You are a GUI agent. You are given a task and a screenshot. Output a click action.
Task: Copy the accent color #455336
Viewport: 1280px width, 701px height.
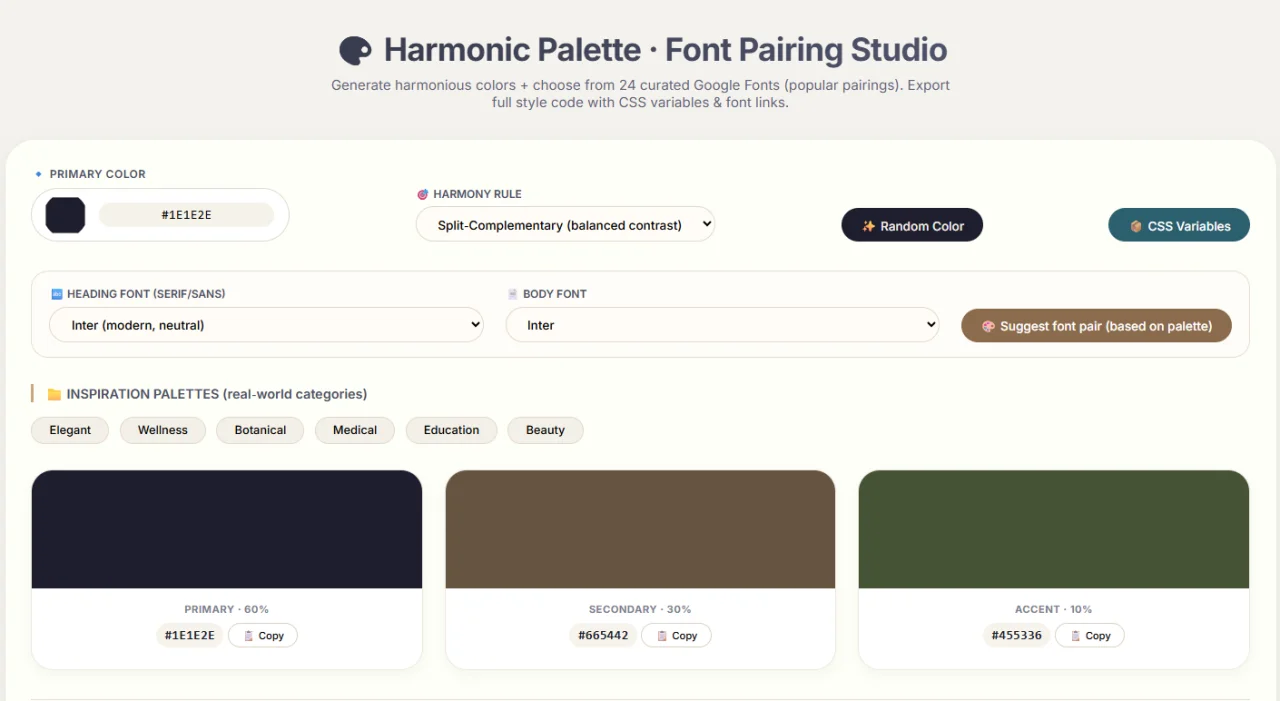coord(1090,635)
